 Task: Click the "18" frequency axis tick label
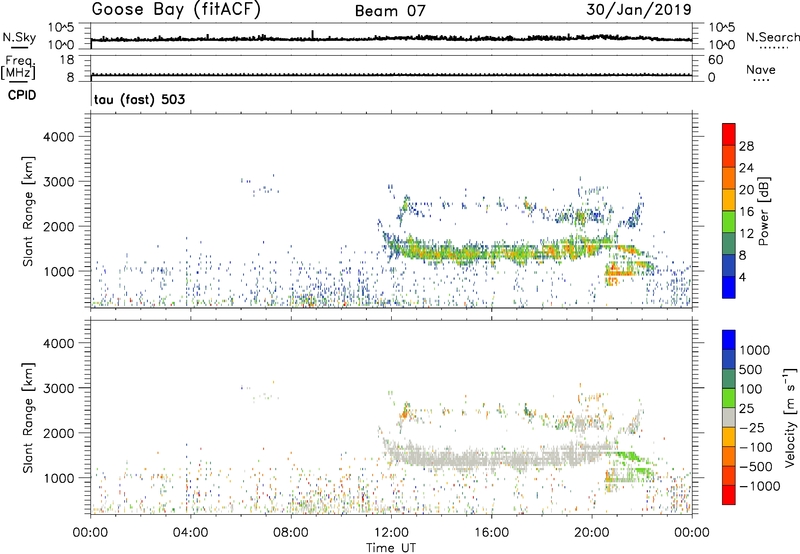(x=66, y=60)
